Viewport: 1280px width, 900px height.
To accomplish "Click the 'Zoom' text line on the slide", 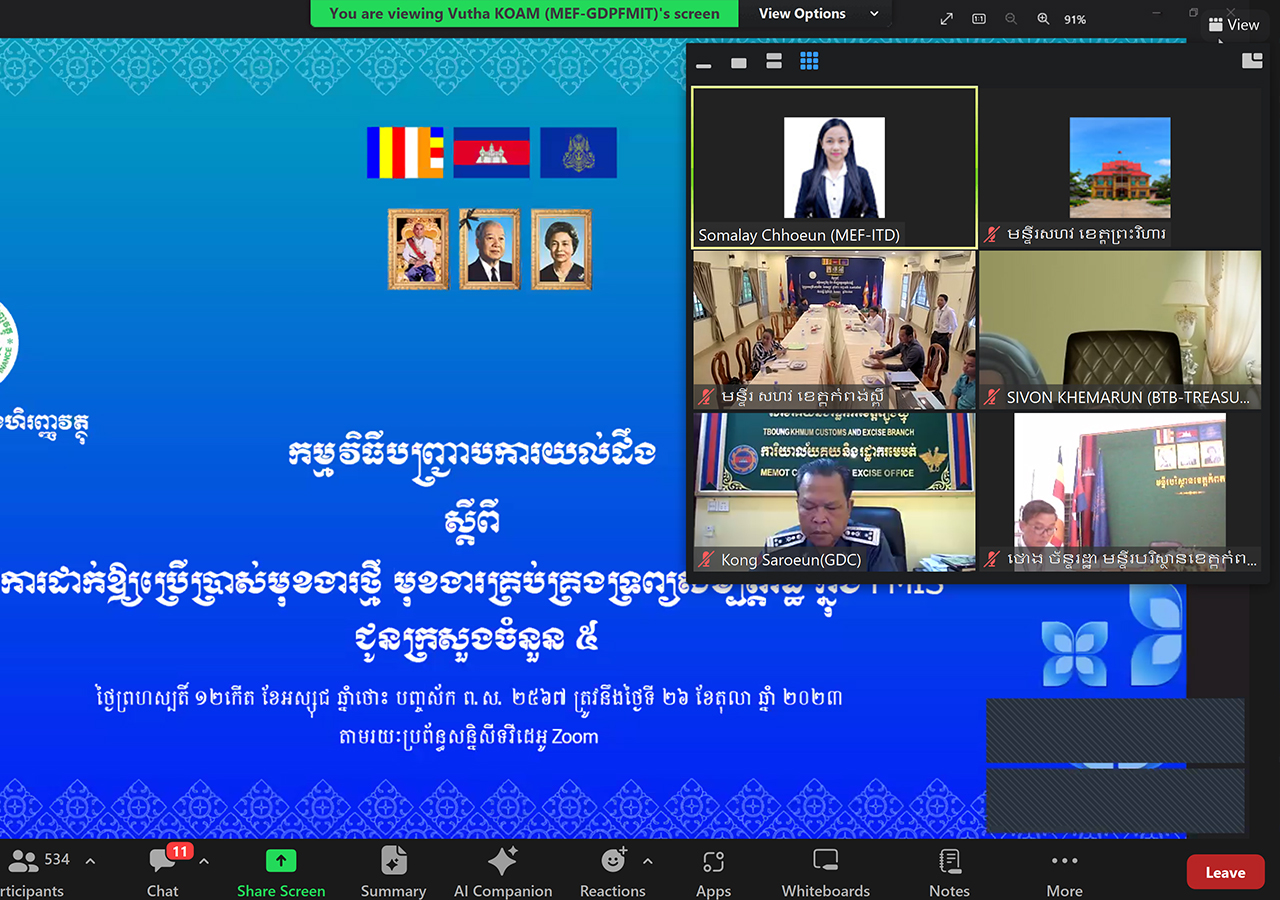I will [x=469, y=737].
